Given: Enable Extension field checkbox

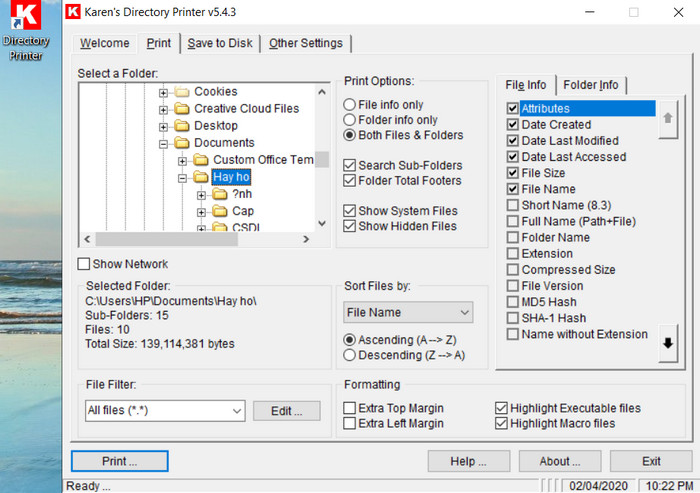Looking at the screenshot, I should 512,254.
